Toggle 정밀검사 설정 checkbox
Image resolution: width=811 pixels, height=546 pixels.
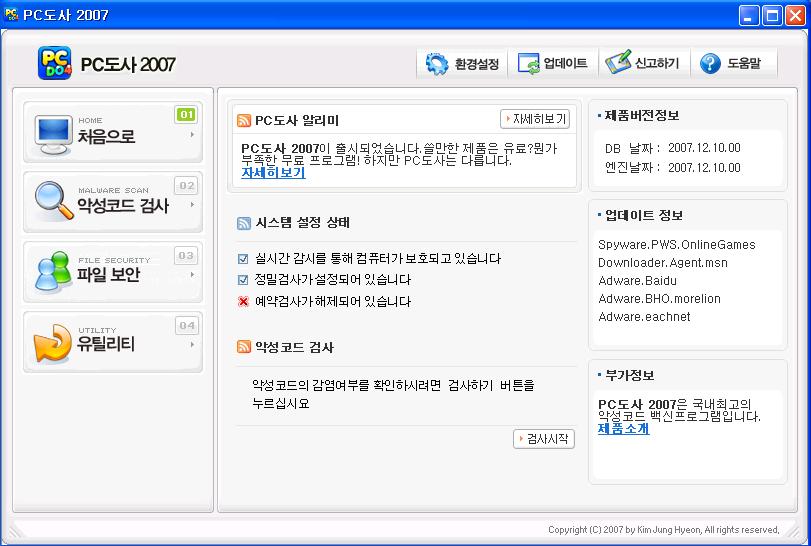[243, 280]
